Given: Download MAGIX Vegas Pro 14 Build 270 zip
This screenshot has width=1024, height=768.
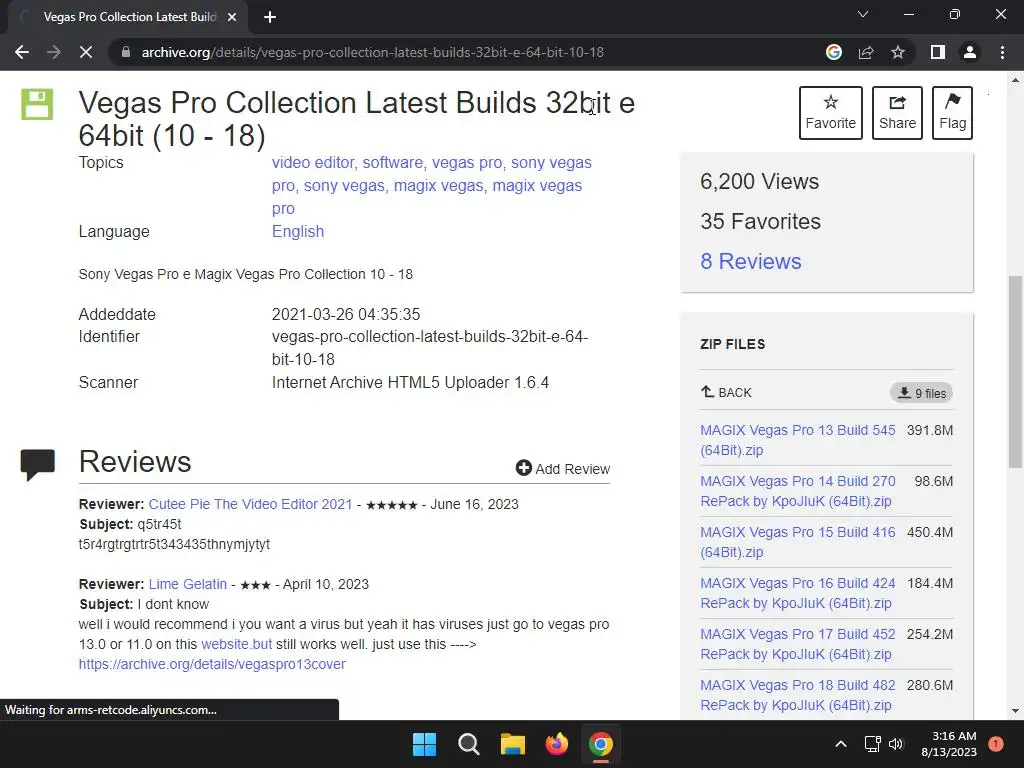Looking at the screenshot, I should [797, 491].
